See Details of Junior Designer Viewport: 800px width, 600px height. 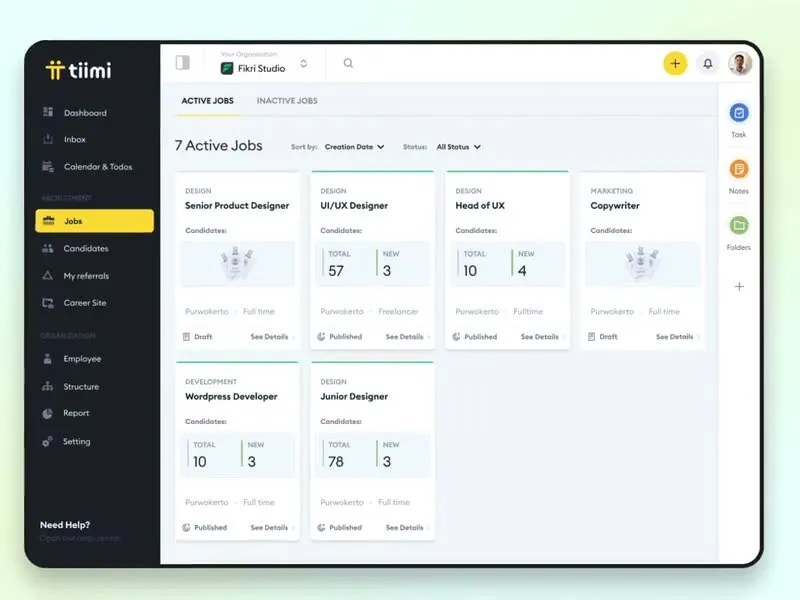coord(405,528)
